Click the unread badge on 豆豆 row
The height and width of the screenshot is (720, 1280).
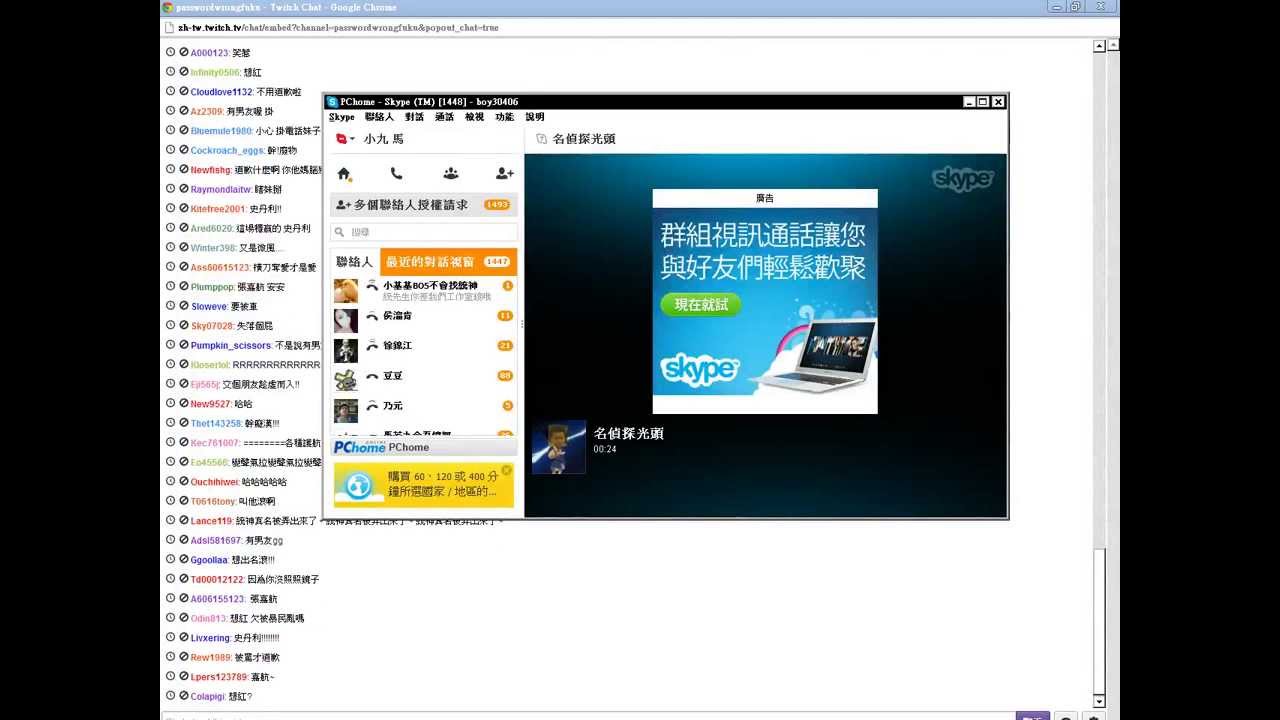(x=505, y=376)
